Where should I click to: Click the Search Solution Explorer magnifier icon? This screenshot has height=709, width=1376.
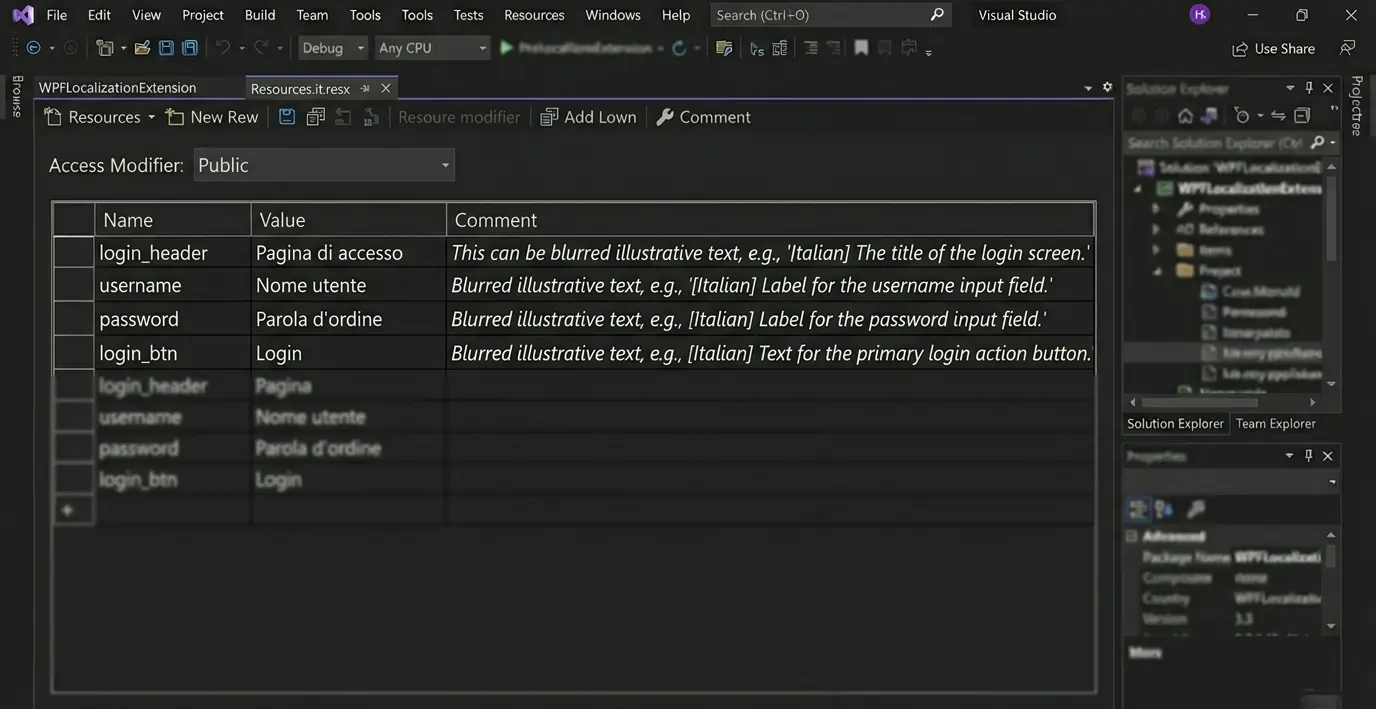[1318, 142]
